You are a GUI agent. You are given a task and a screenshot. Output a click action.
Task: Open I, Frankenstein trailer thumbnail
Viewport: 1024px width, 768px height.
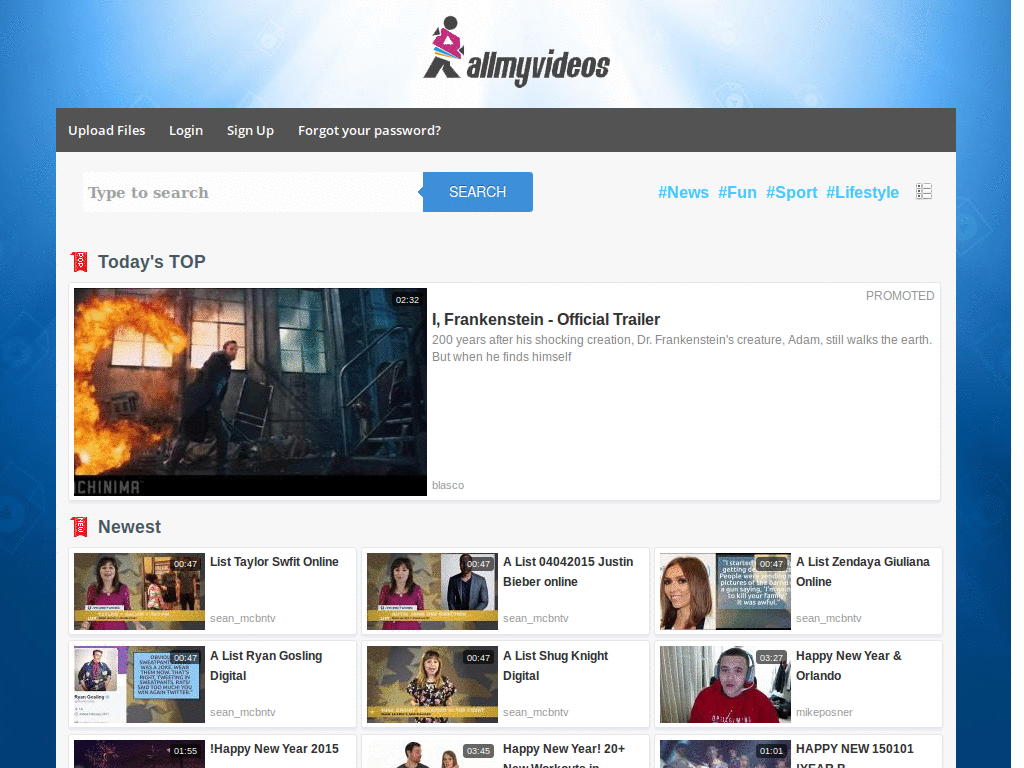(250, 392)
